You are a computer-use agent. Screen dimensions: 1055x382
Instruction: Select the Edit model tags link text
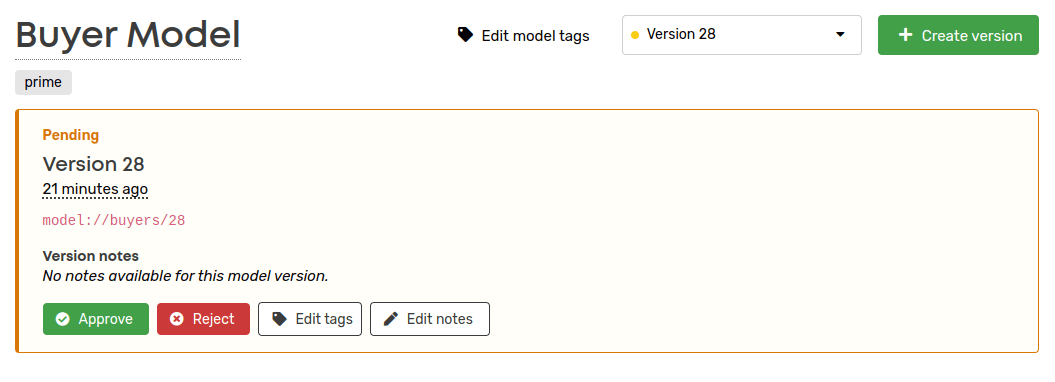click(536, 36)
